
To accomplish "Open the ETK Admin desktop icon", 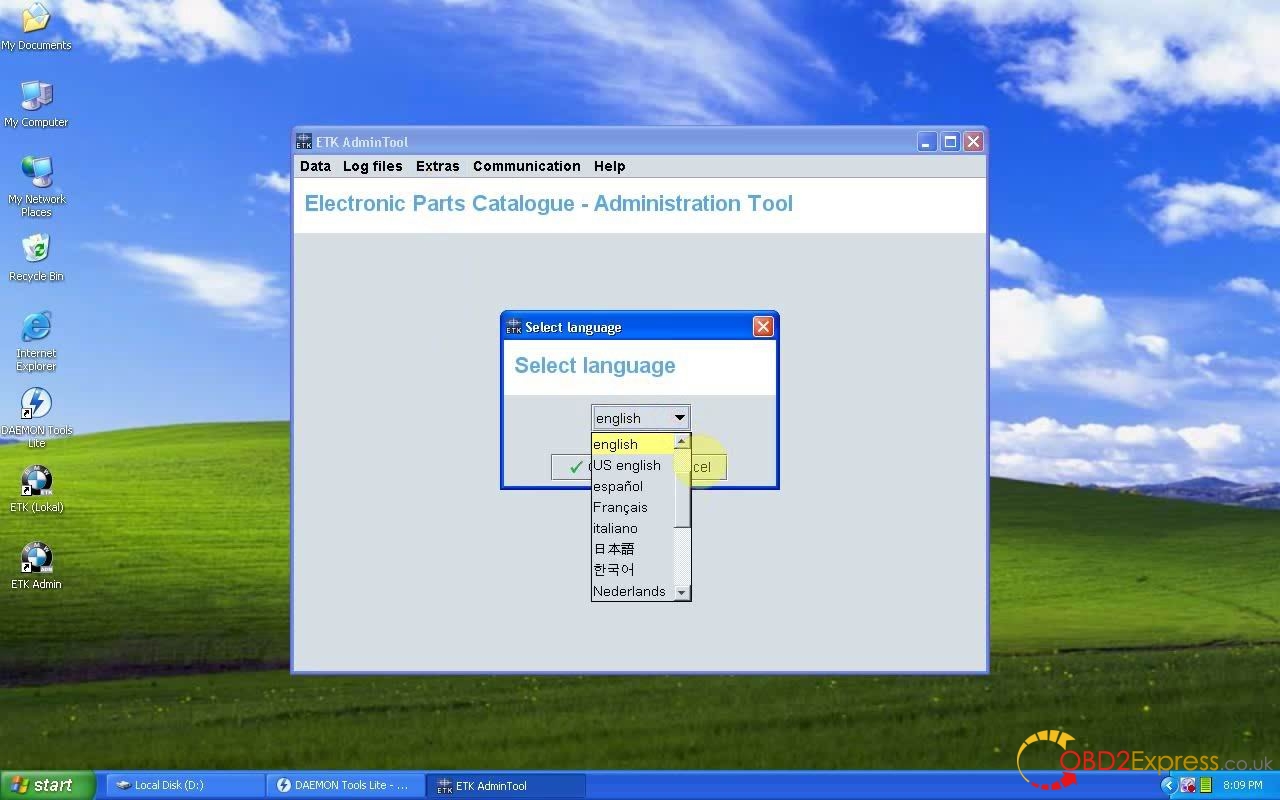I will pyautogui.click(x=36, y=559).
